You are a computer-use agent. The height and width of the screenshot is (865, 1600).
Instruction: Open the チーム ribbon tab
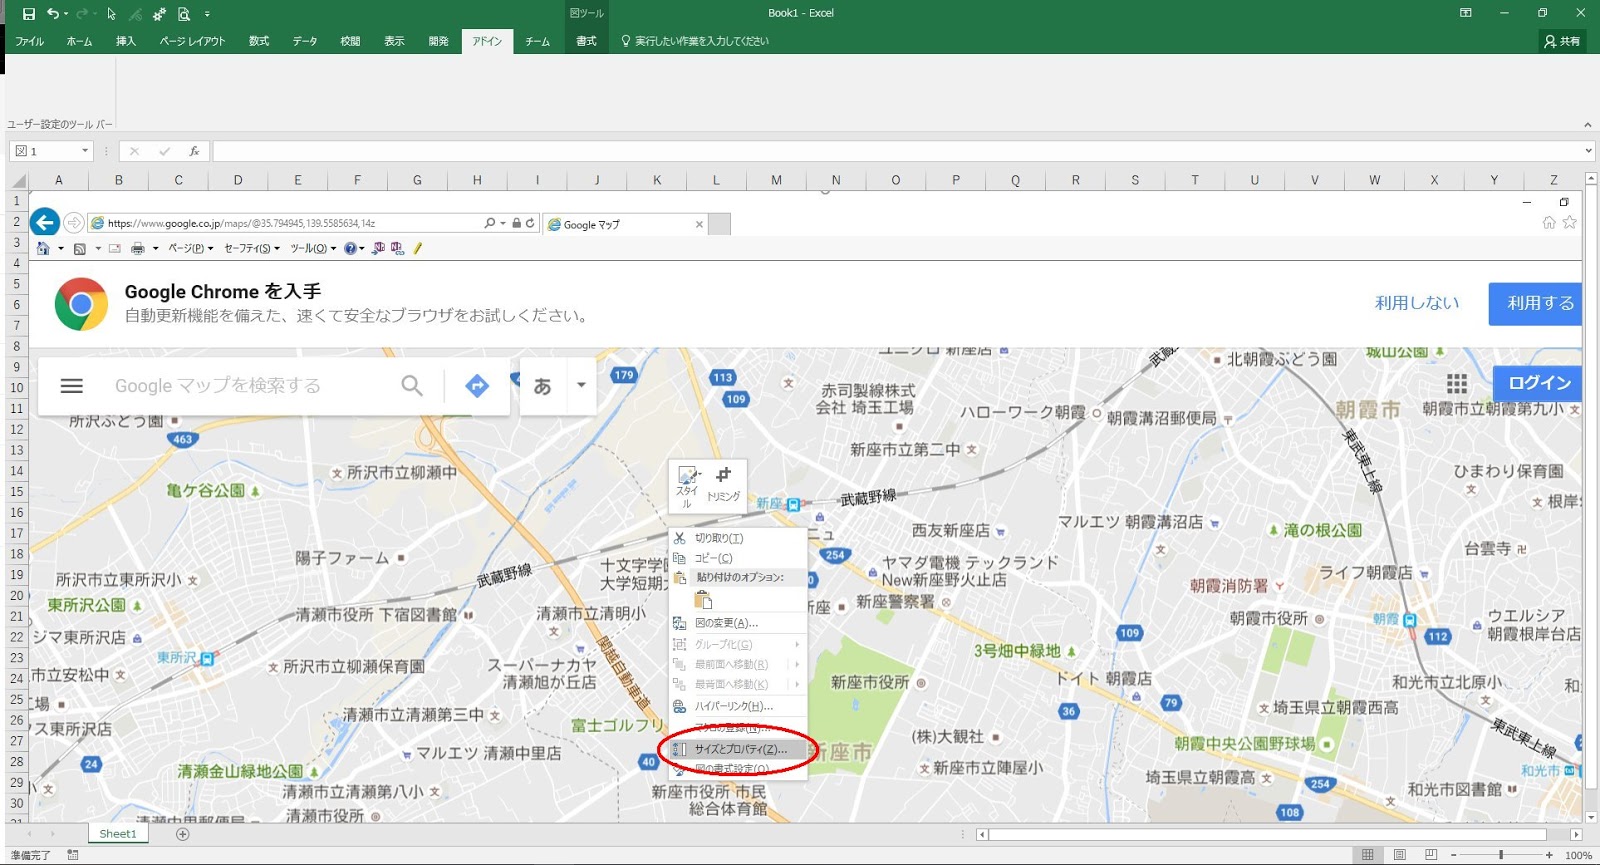(538, 41)
